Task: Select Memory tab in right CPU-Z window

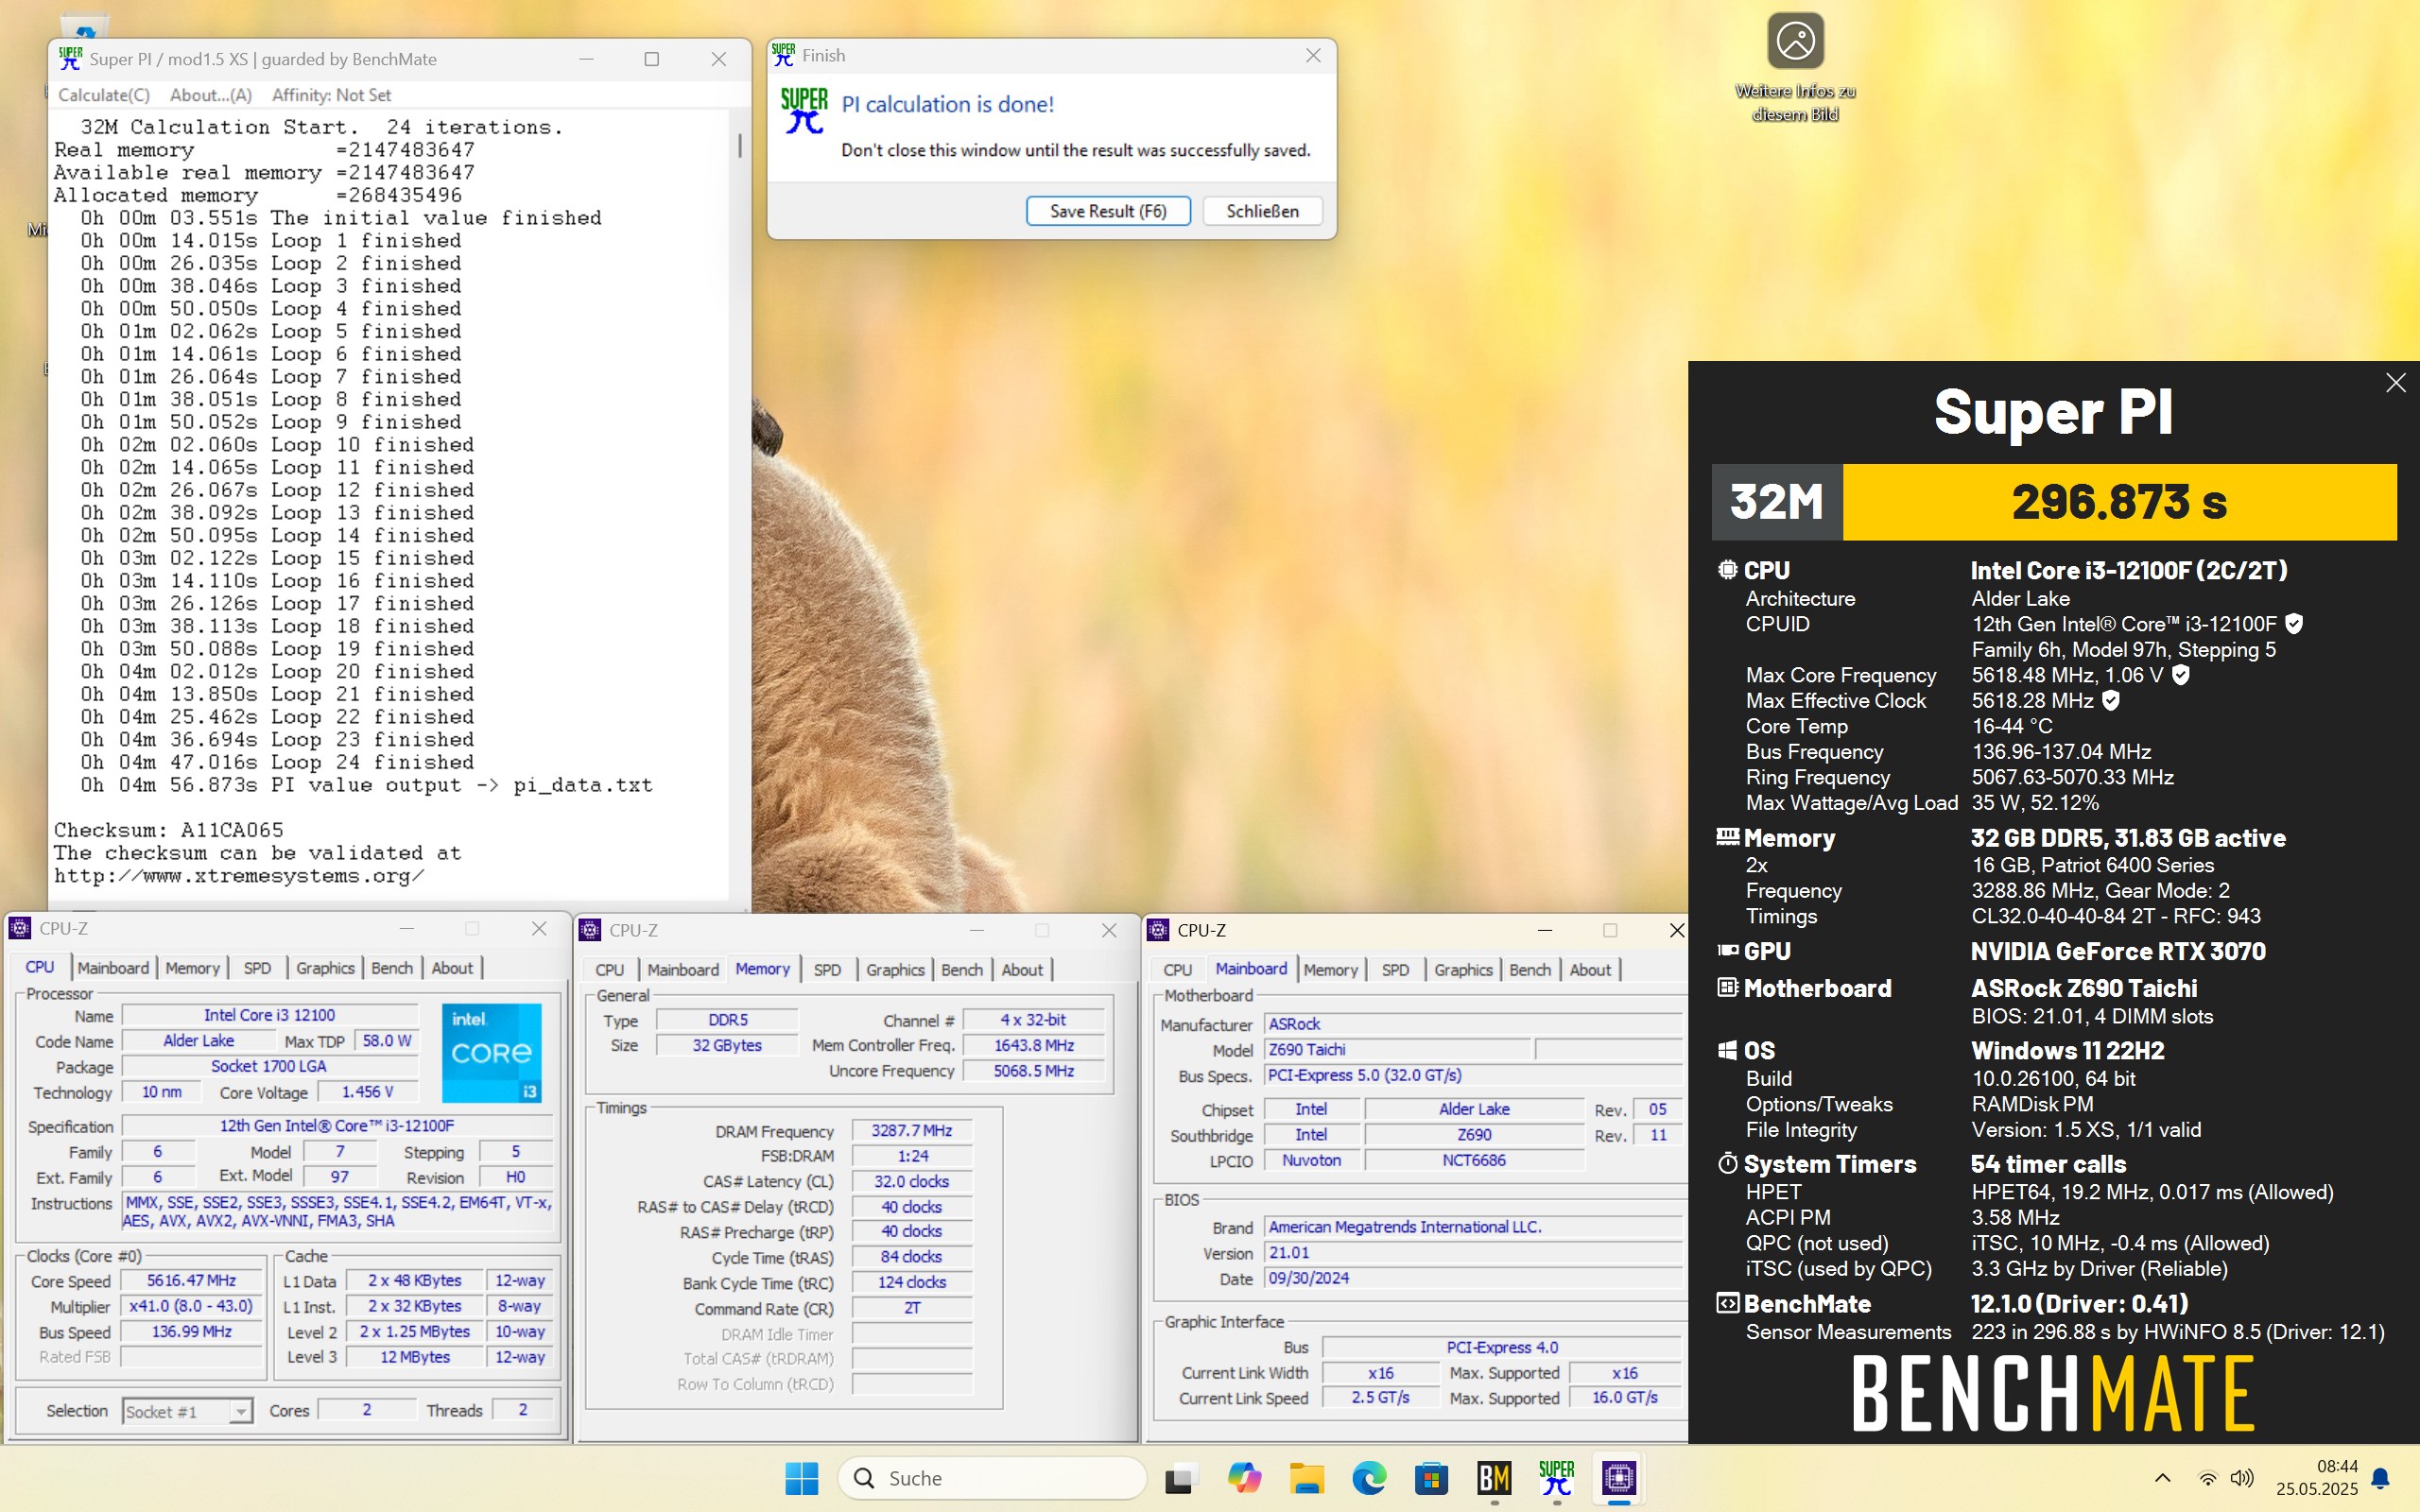Action: point(1331,970)
